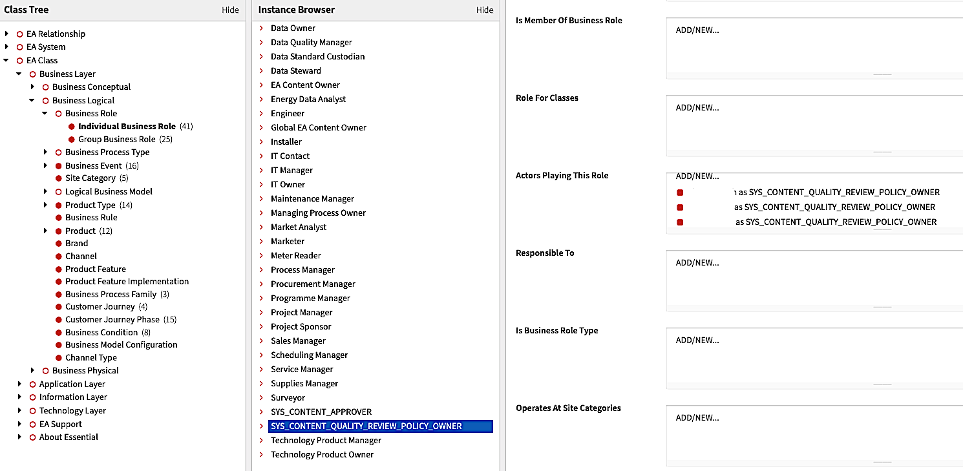Click the red dot beside Individual Business Role
This screenshot has width=964, height=472.
pos(72,127)
